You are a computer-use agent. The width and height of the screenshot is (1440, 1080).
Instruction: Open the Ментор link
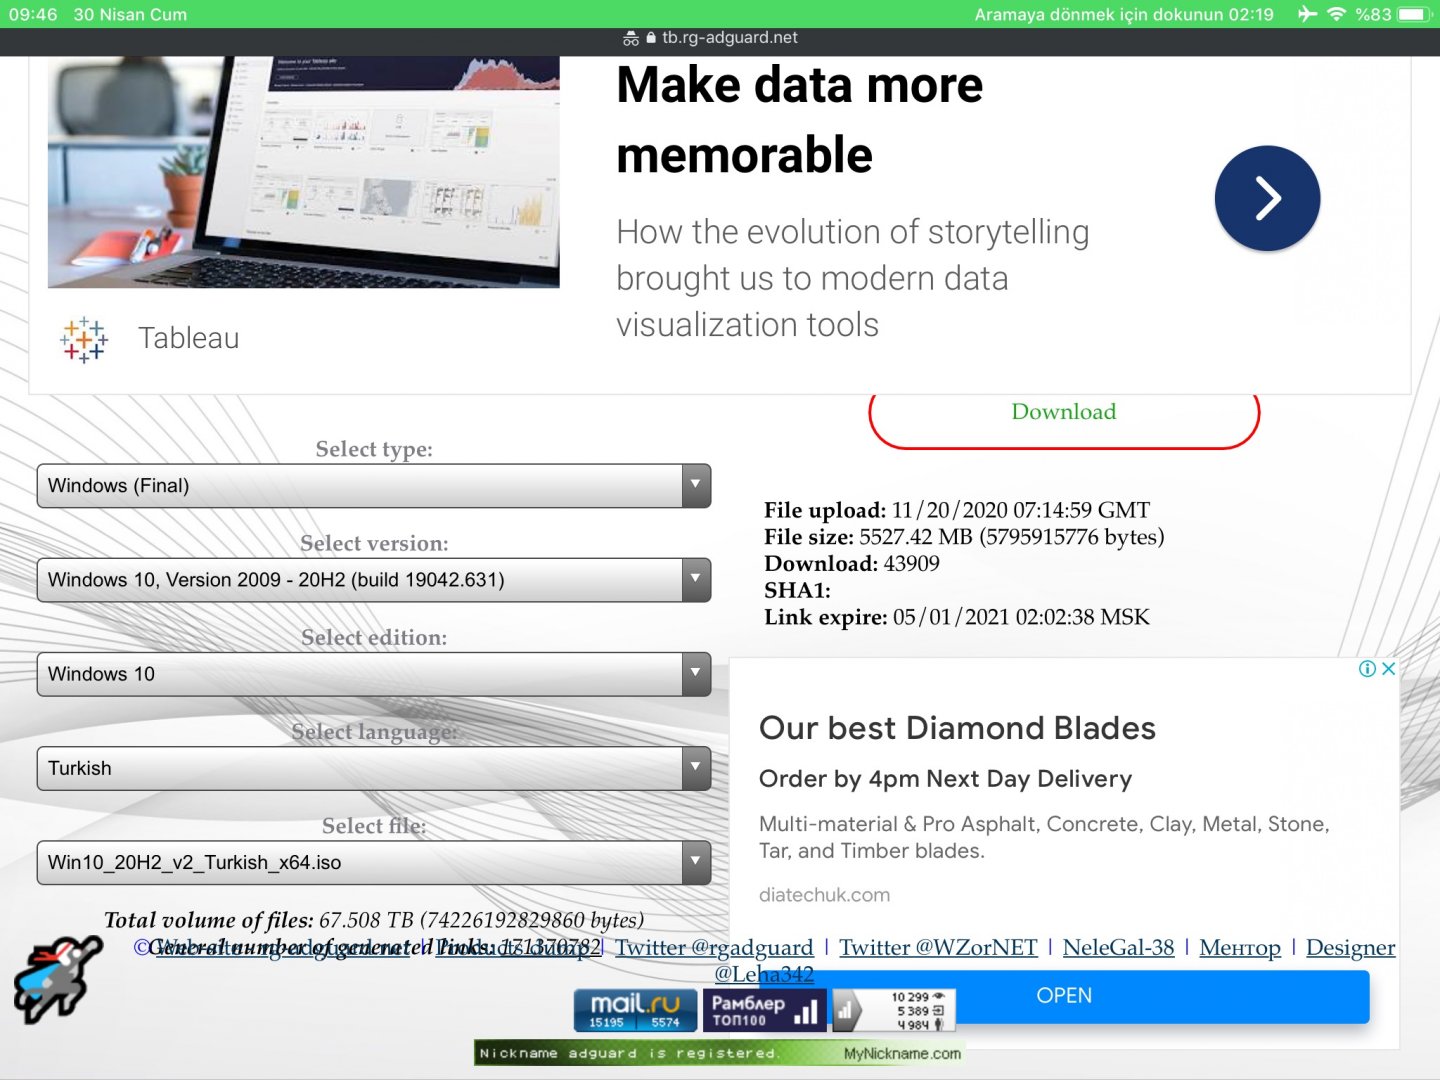(1240, 948)
